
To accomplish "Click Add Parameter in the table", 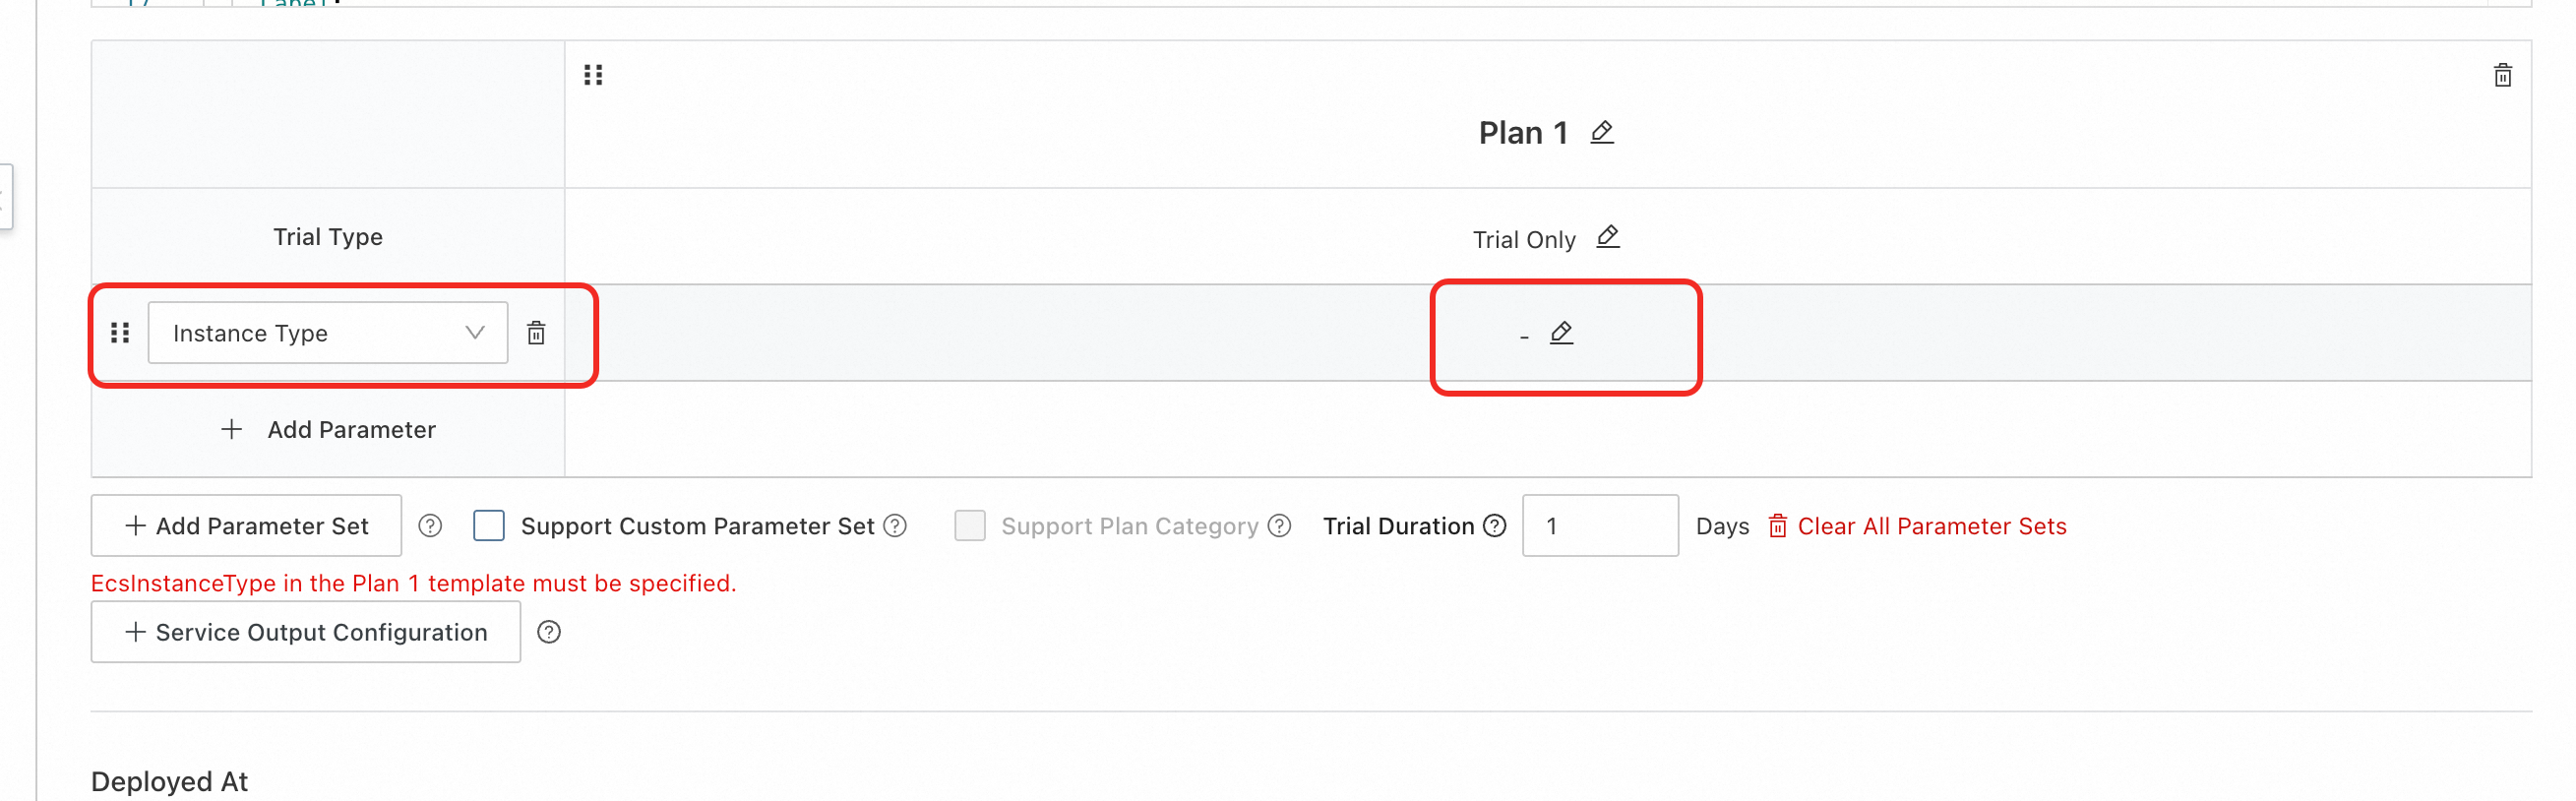I will (328, 430).
